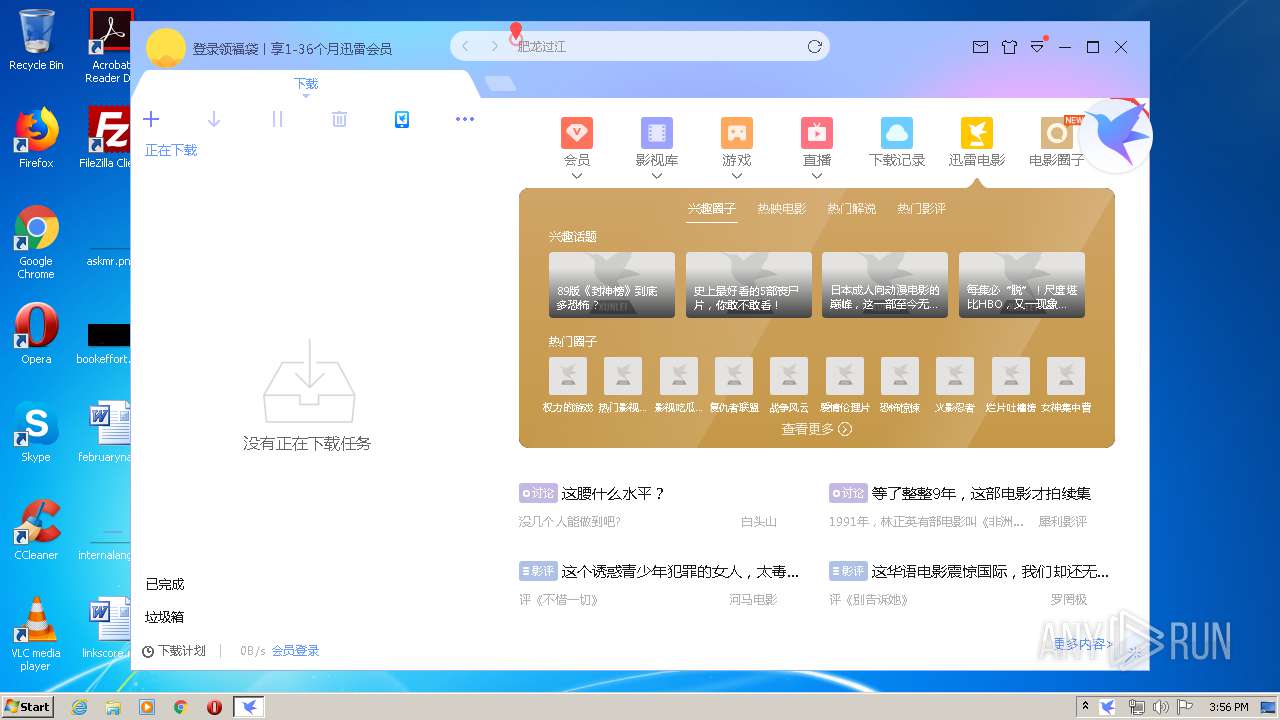The width and height of the screenshot is (1280, 720).
Task: Open review 这华语电影震惊国际
Action: click(990, 572)
